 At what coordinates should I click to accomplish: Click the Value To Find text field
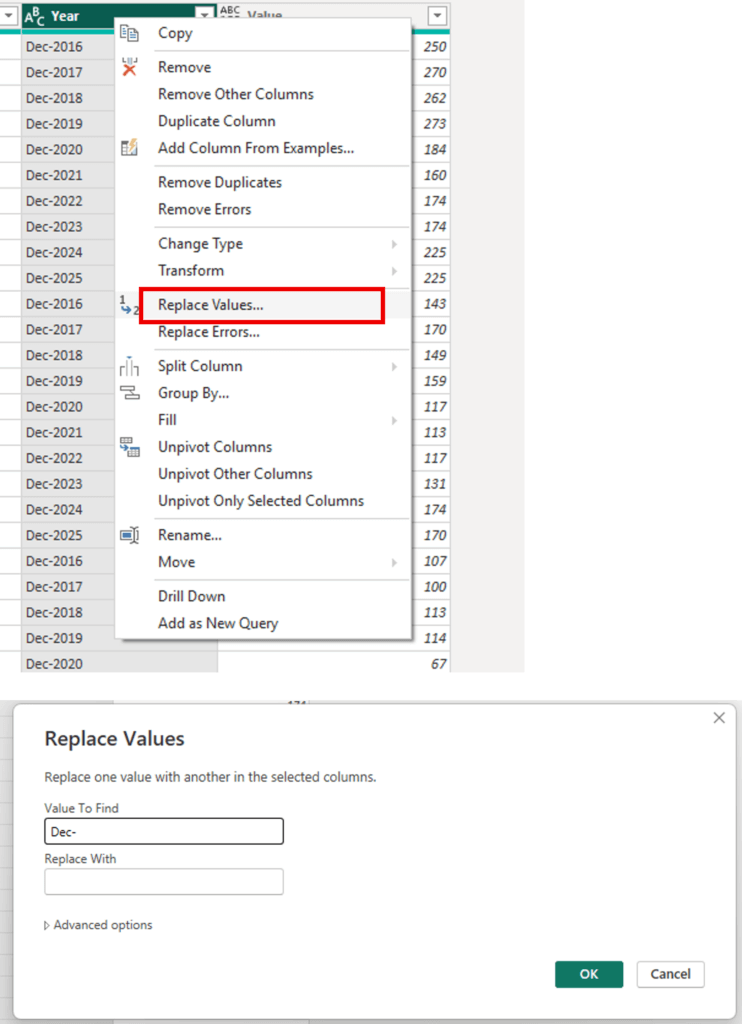164,831
